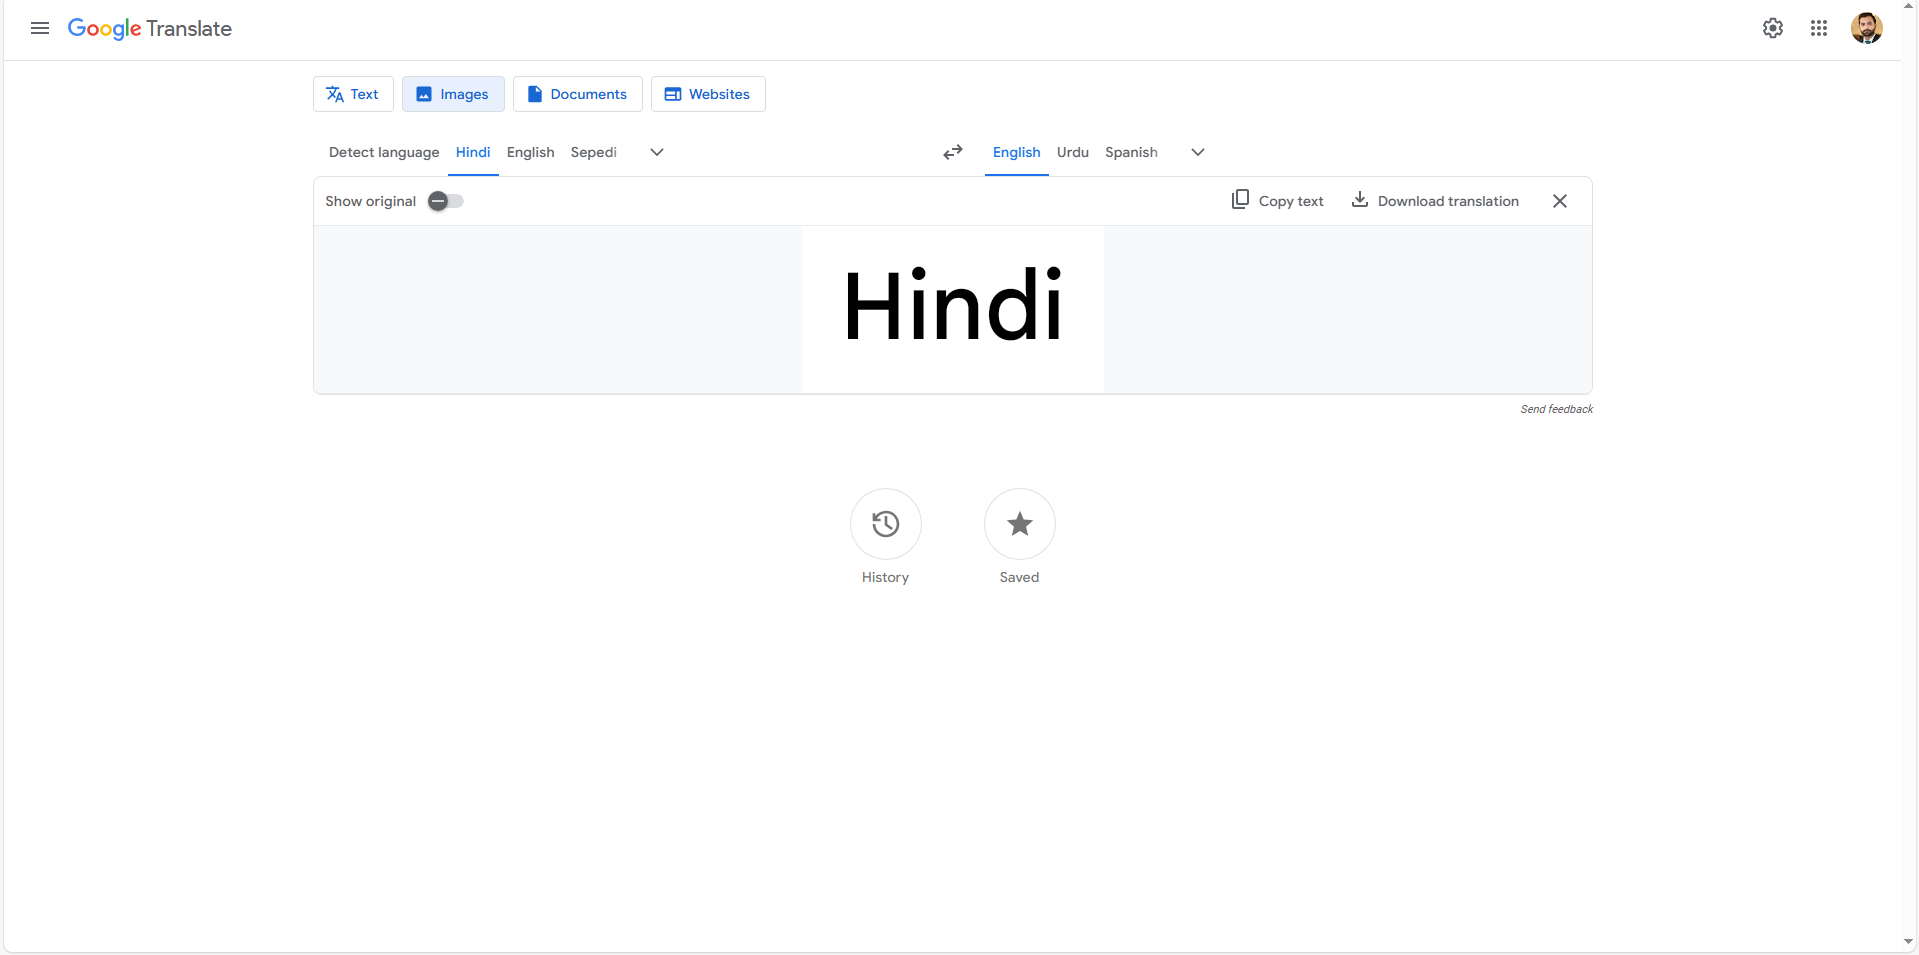Switch to the Websites tab
1919x955 pixels.
(x=707, y=93)
